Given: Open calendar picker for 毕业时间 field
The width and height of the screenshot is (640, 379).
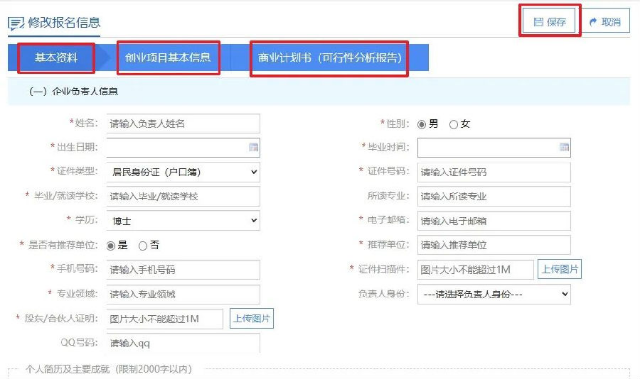Looking at the screenshot, I should click(x=564, y=147).
